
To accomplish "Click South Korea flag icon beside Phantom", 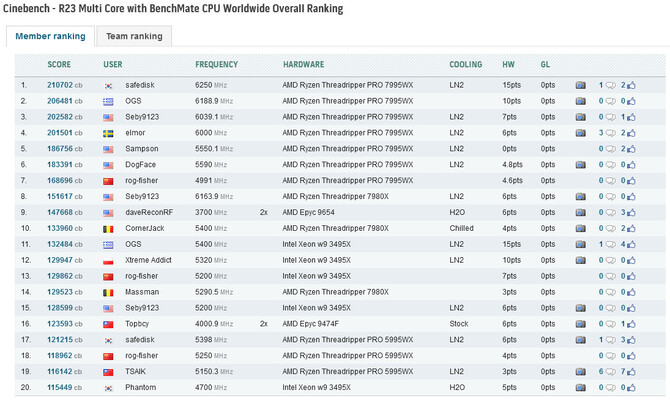I will coord(108,388).
